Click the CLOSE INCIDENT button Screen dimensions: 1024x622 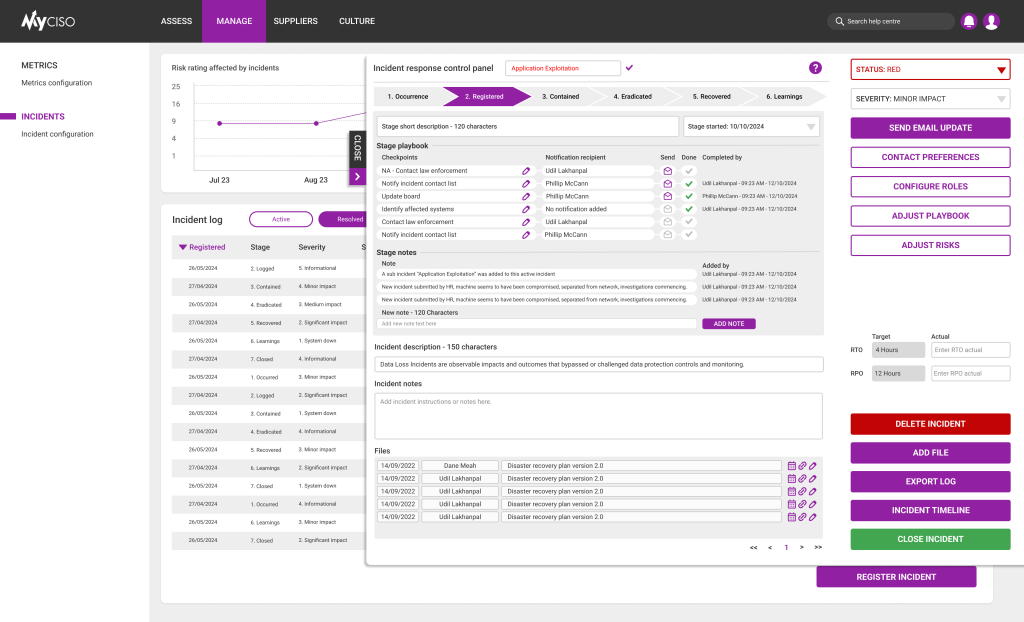point(930,539)
